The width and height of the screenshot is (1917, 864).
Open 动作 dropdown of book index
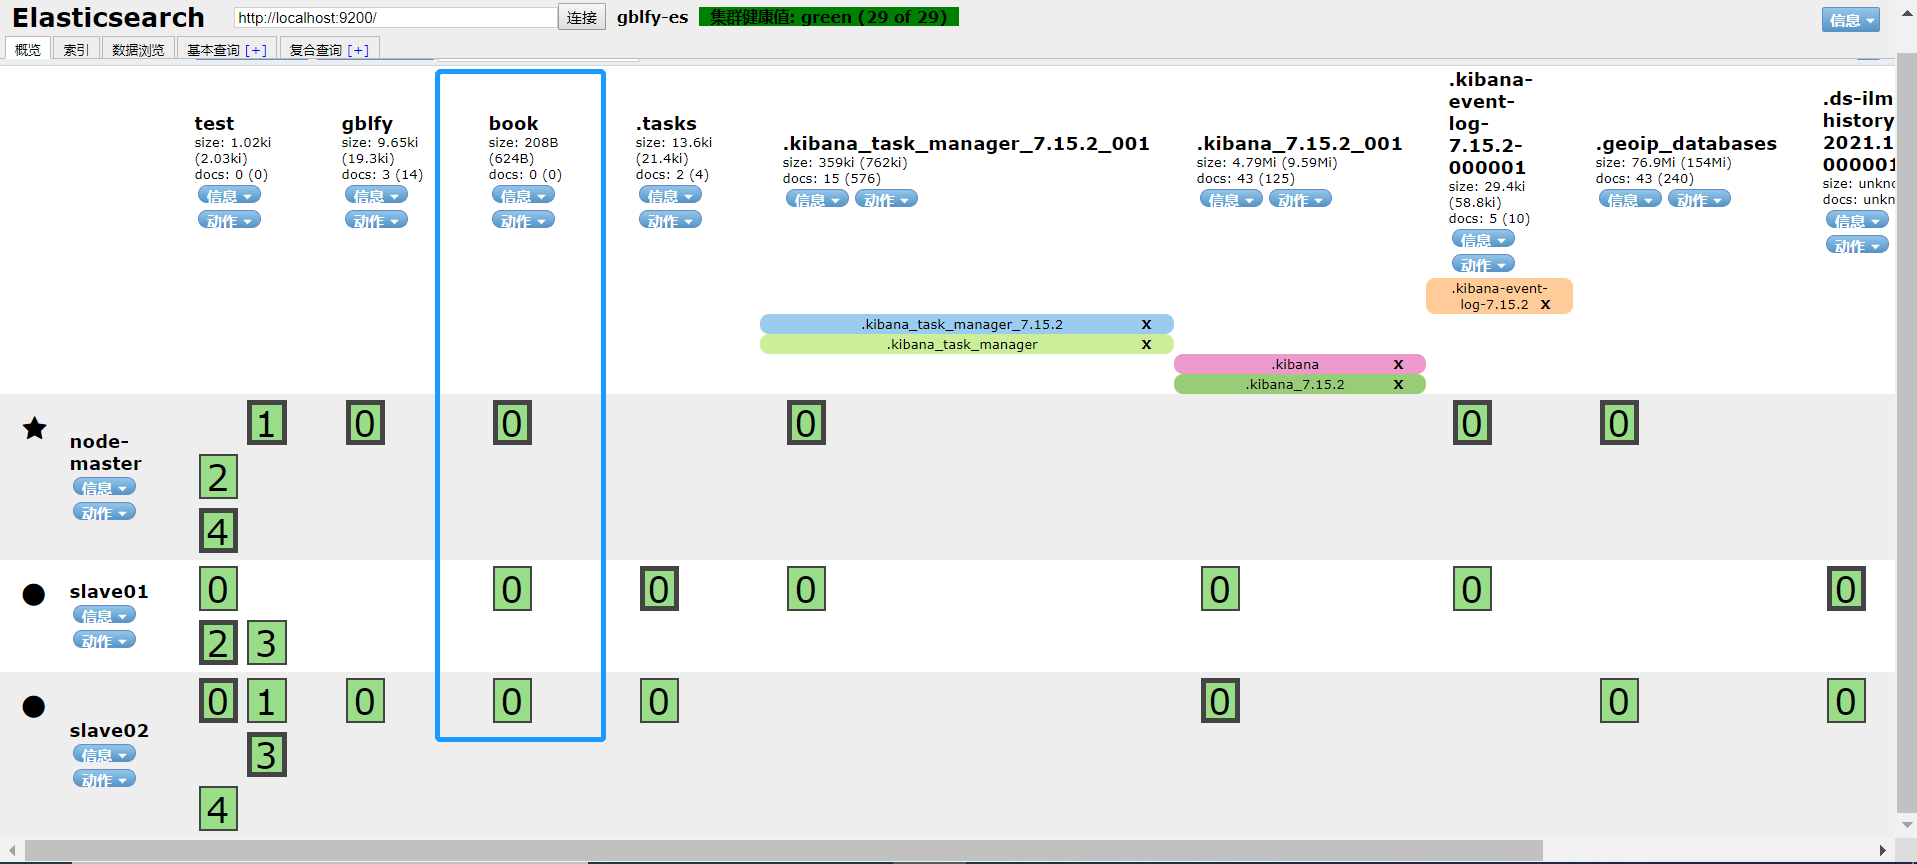tap(523, 220)
